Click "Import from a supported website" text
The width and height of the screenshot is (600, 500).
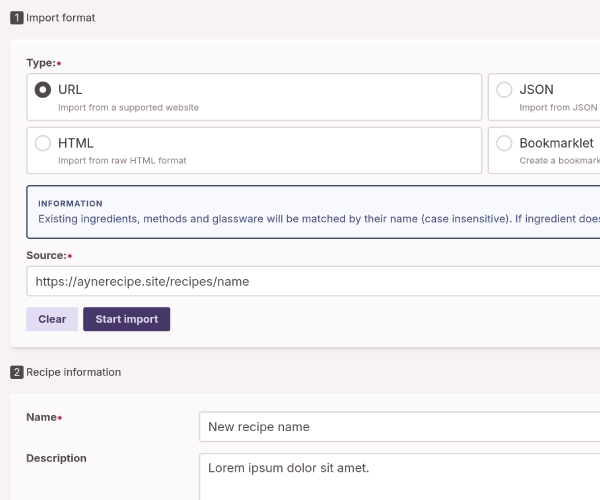pos(128,107)
